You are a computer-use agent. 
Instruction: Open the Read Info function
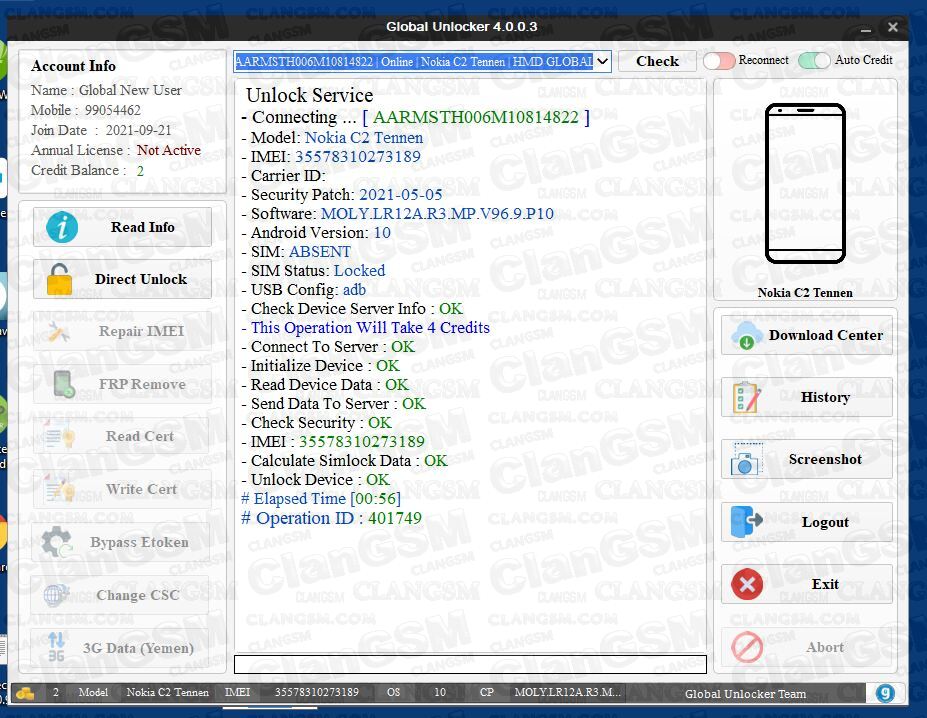(122, 227)
